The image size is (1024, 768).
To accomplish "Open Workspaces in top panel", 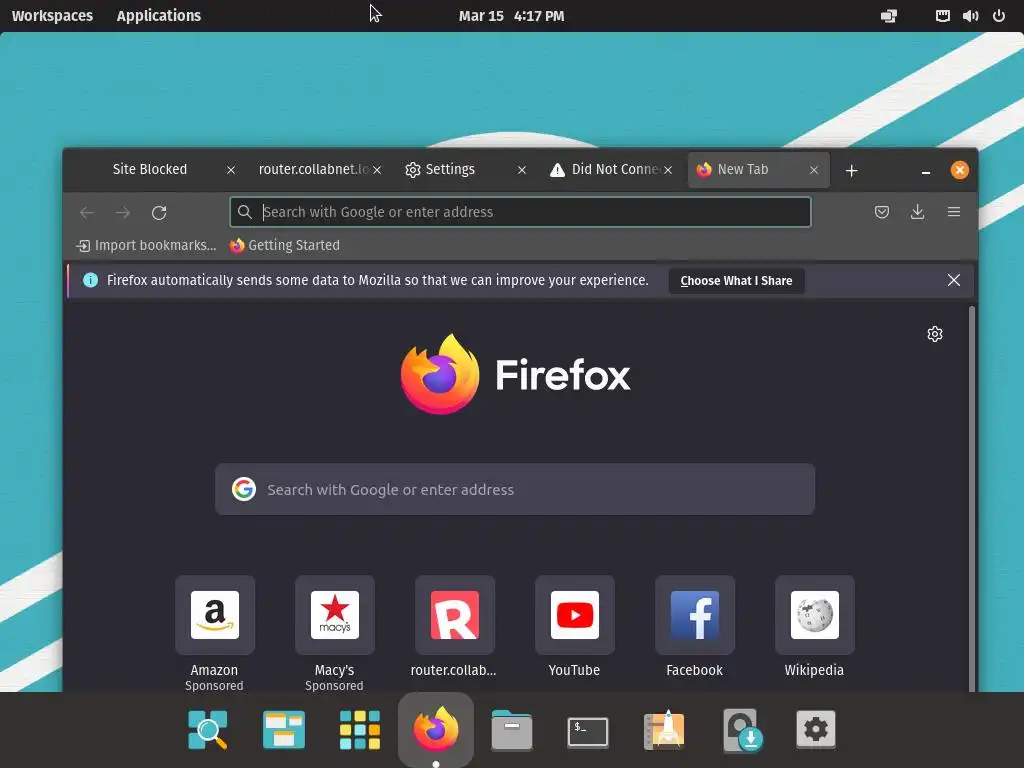I will (52, 16).
